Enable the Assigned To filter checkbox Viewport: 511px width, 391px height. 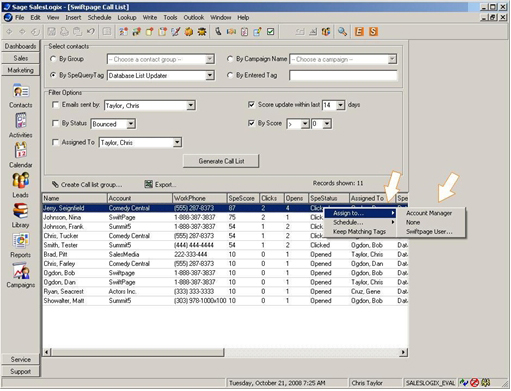tap(55, 142)
